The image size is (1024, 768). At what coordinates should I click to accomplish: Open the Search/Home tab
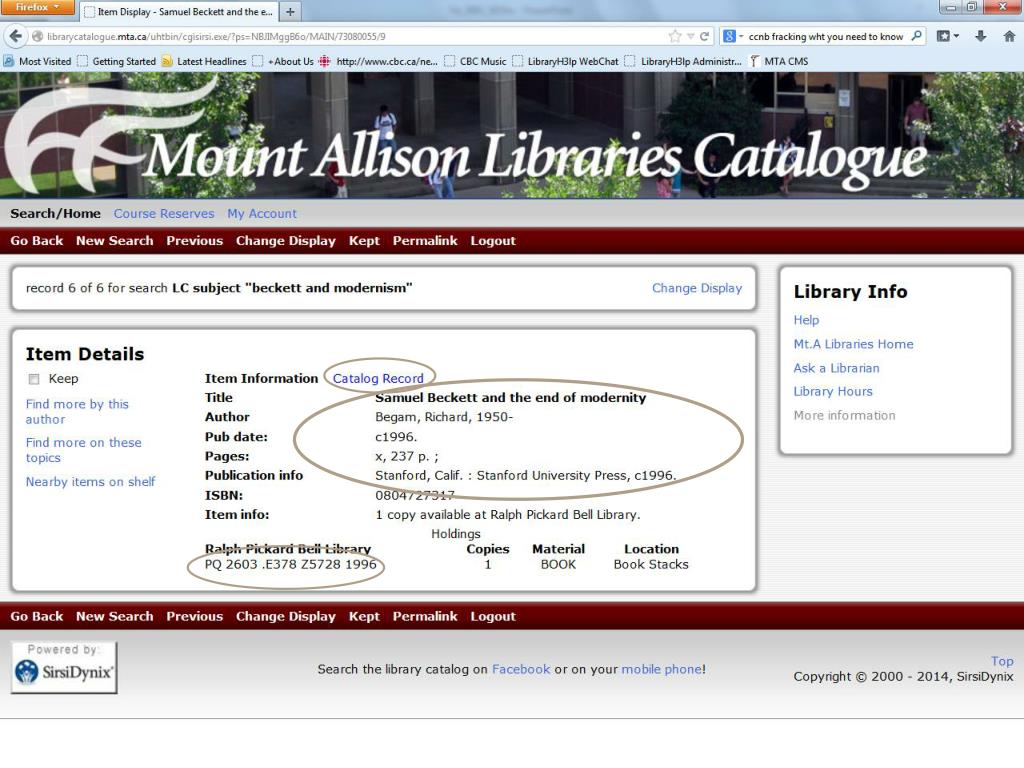coord(56,214)
